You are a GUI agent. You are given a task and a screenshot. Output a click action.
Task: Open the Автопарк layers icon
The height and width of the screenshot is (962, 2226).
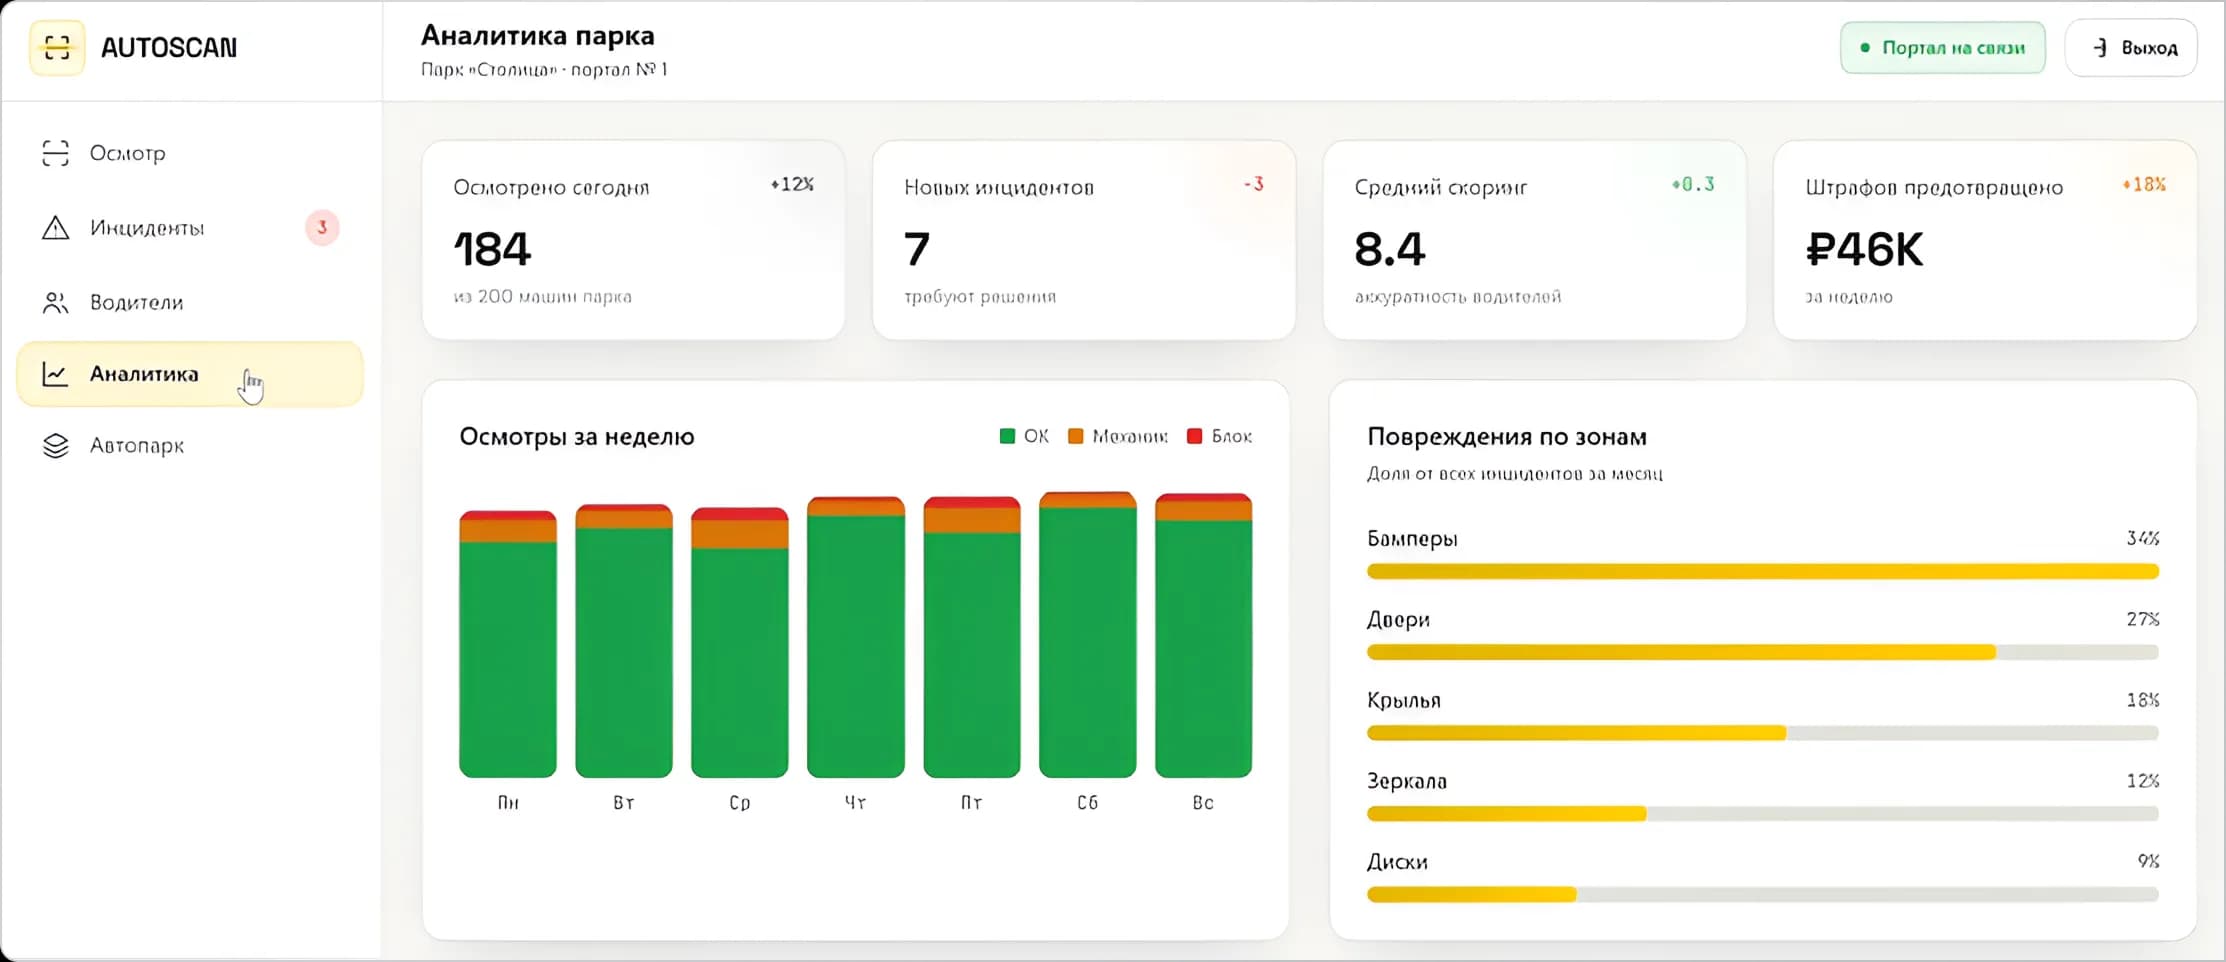point(56,446)
